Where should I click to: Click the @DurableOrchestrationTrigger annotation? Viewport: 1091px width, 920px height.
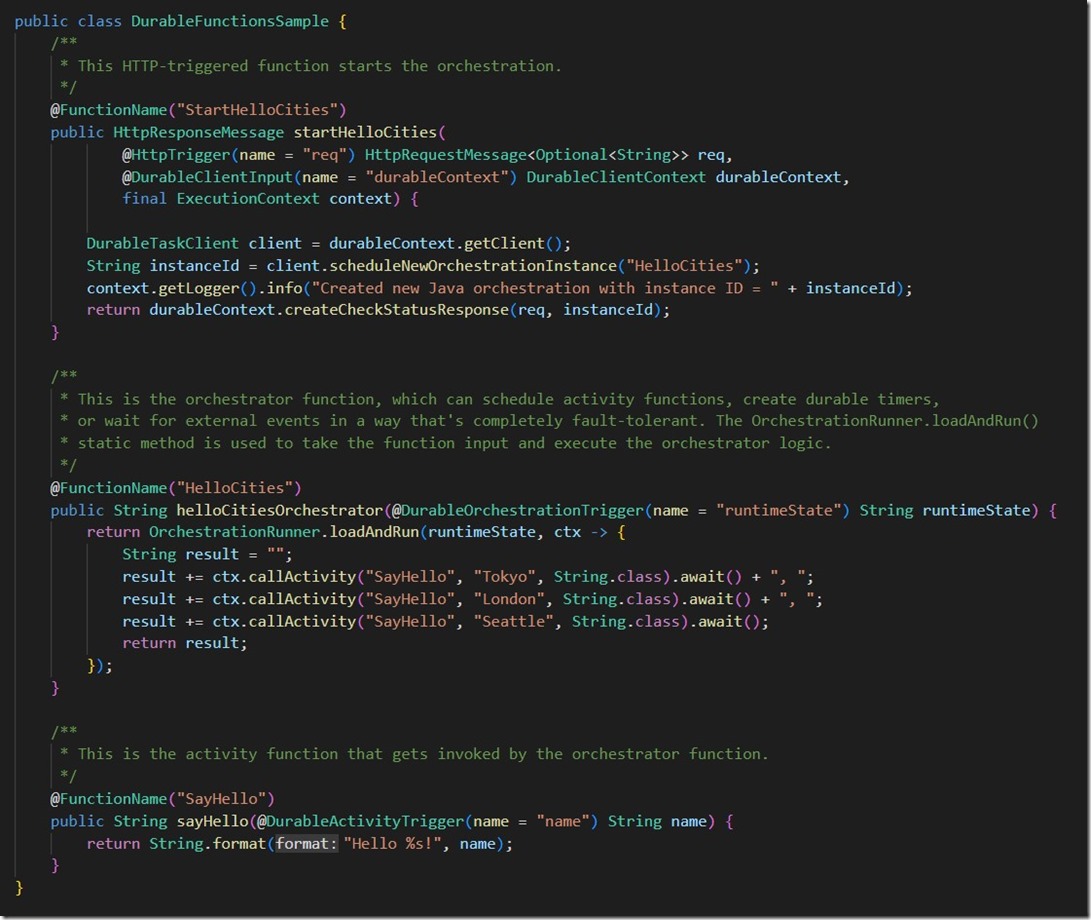click(518, 510)
